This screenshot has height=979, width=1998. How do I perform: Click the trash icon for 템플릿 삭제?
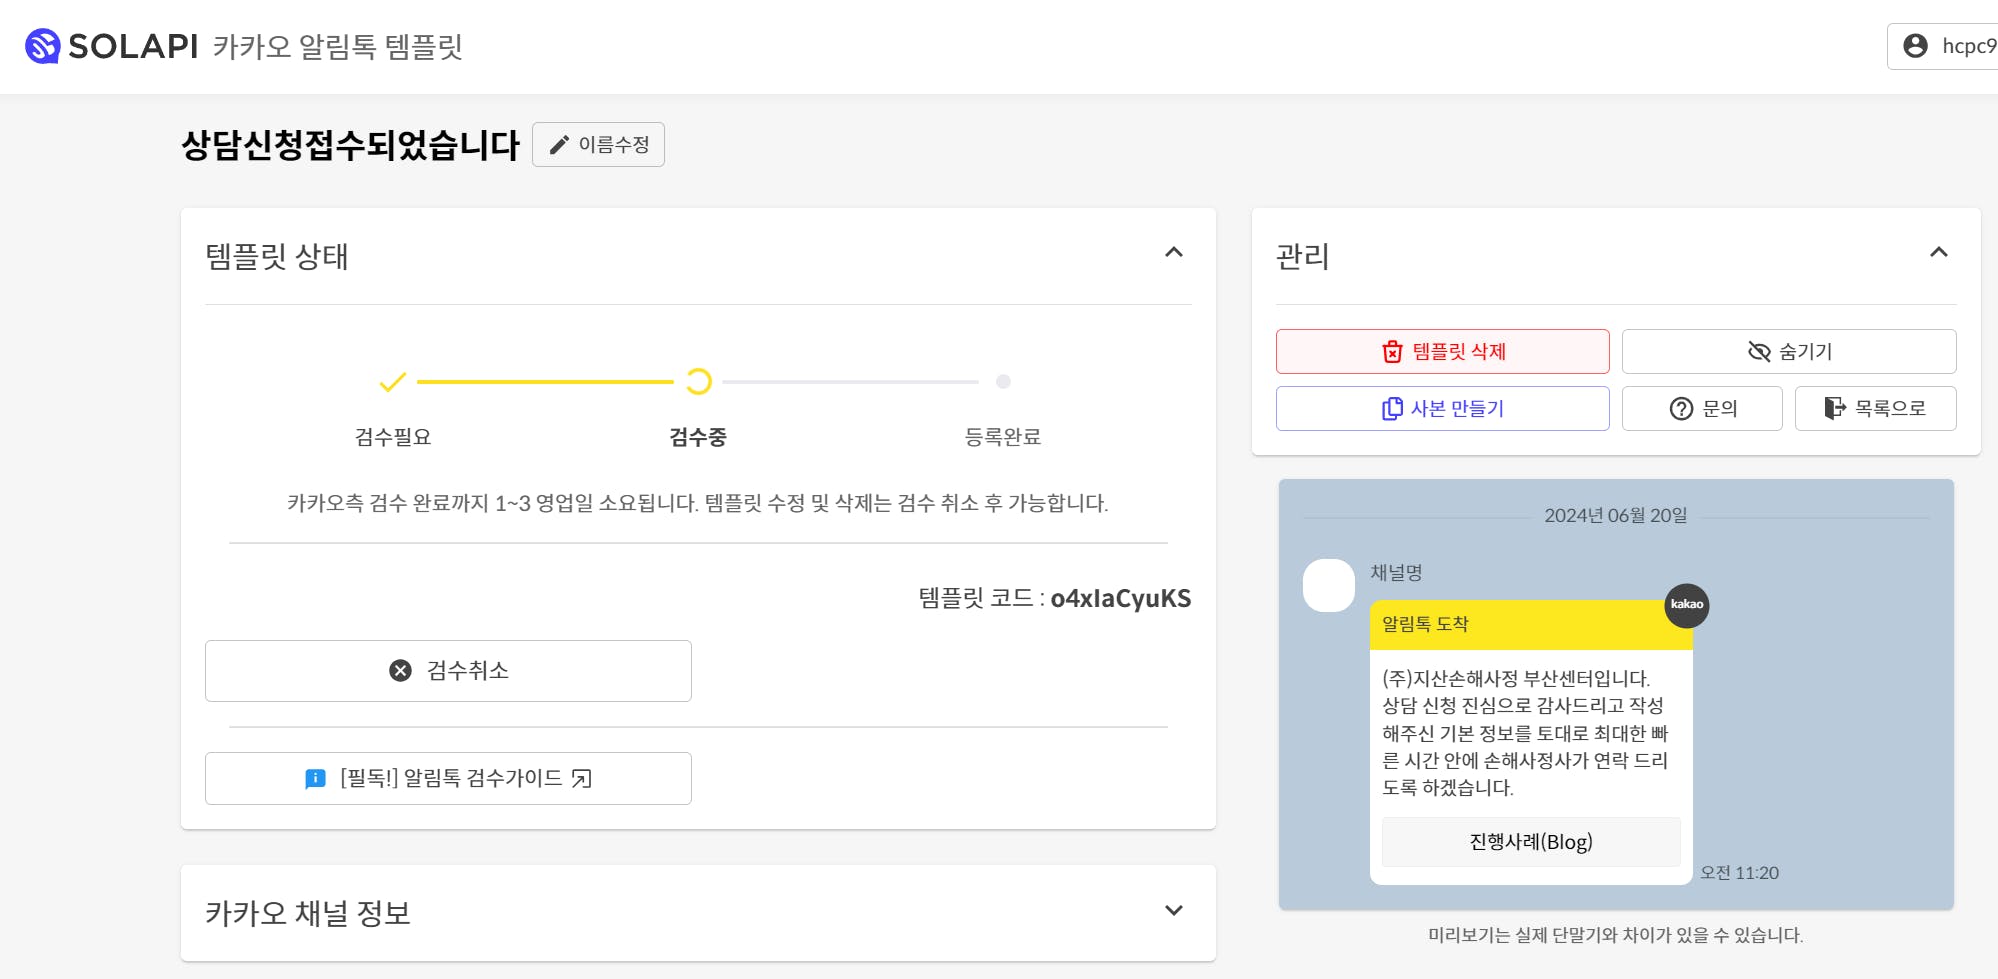(1392, 352)
